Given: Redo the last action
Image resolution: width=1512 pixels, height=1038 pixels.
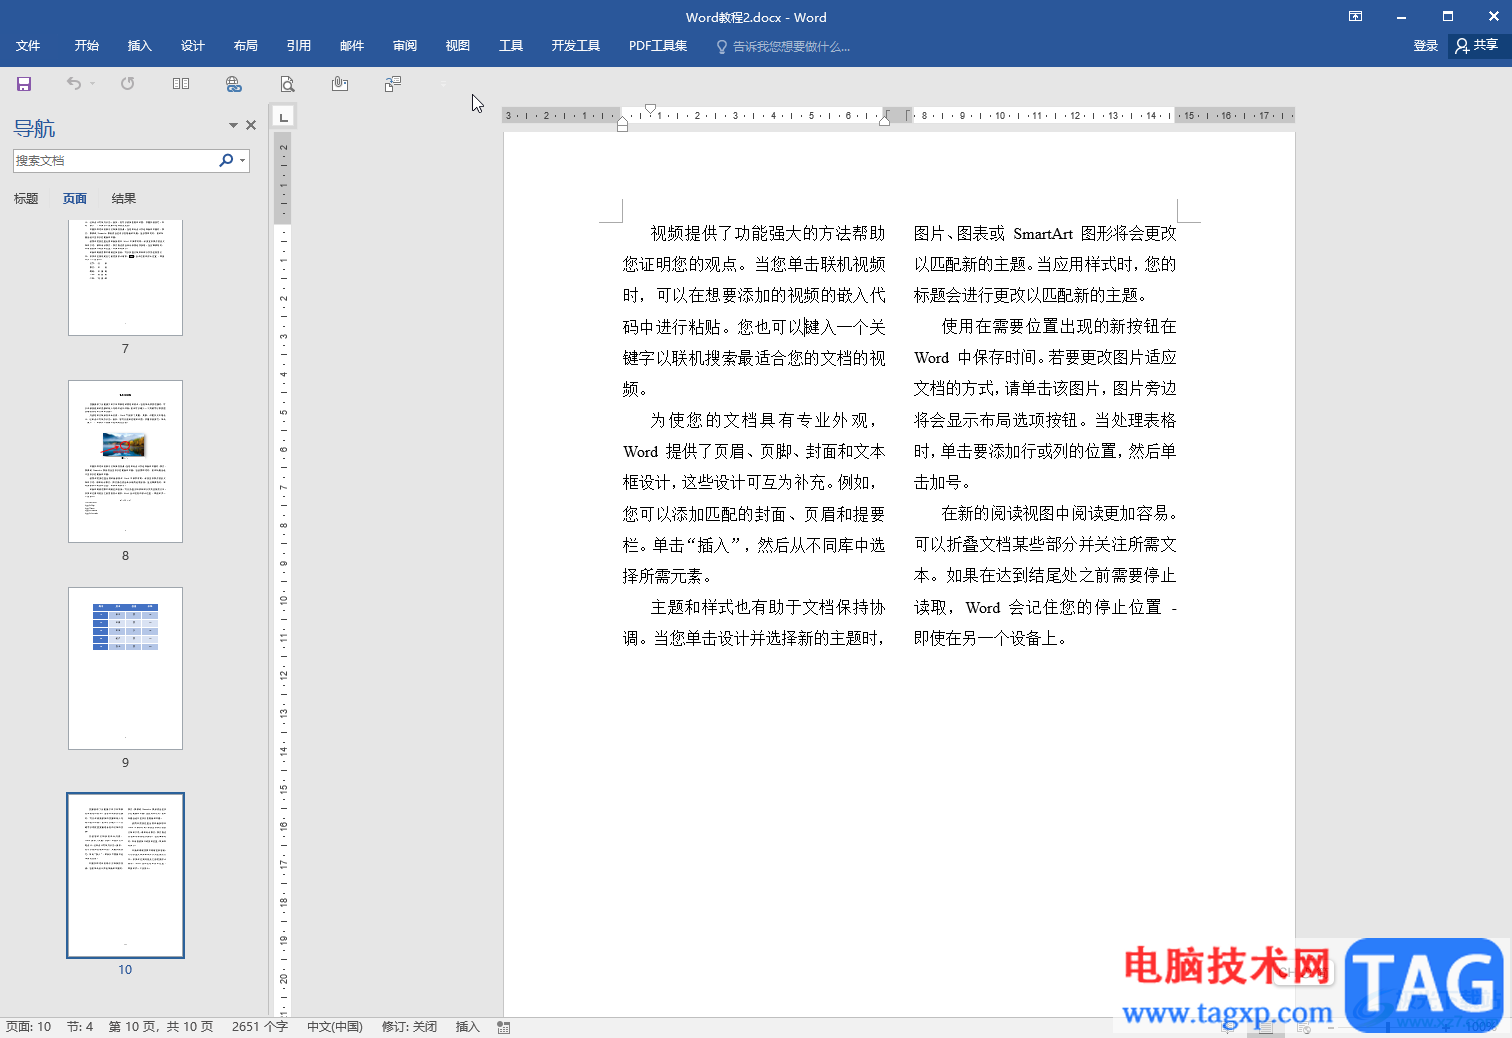Looking at the screenshot, I should click(x=127, y=84).
